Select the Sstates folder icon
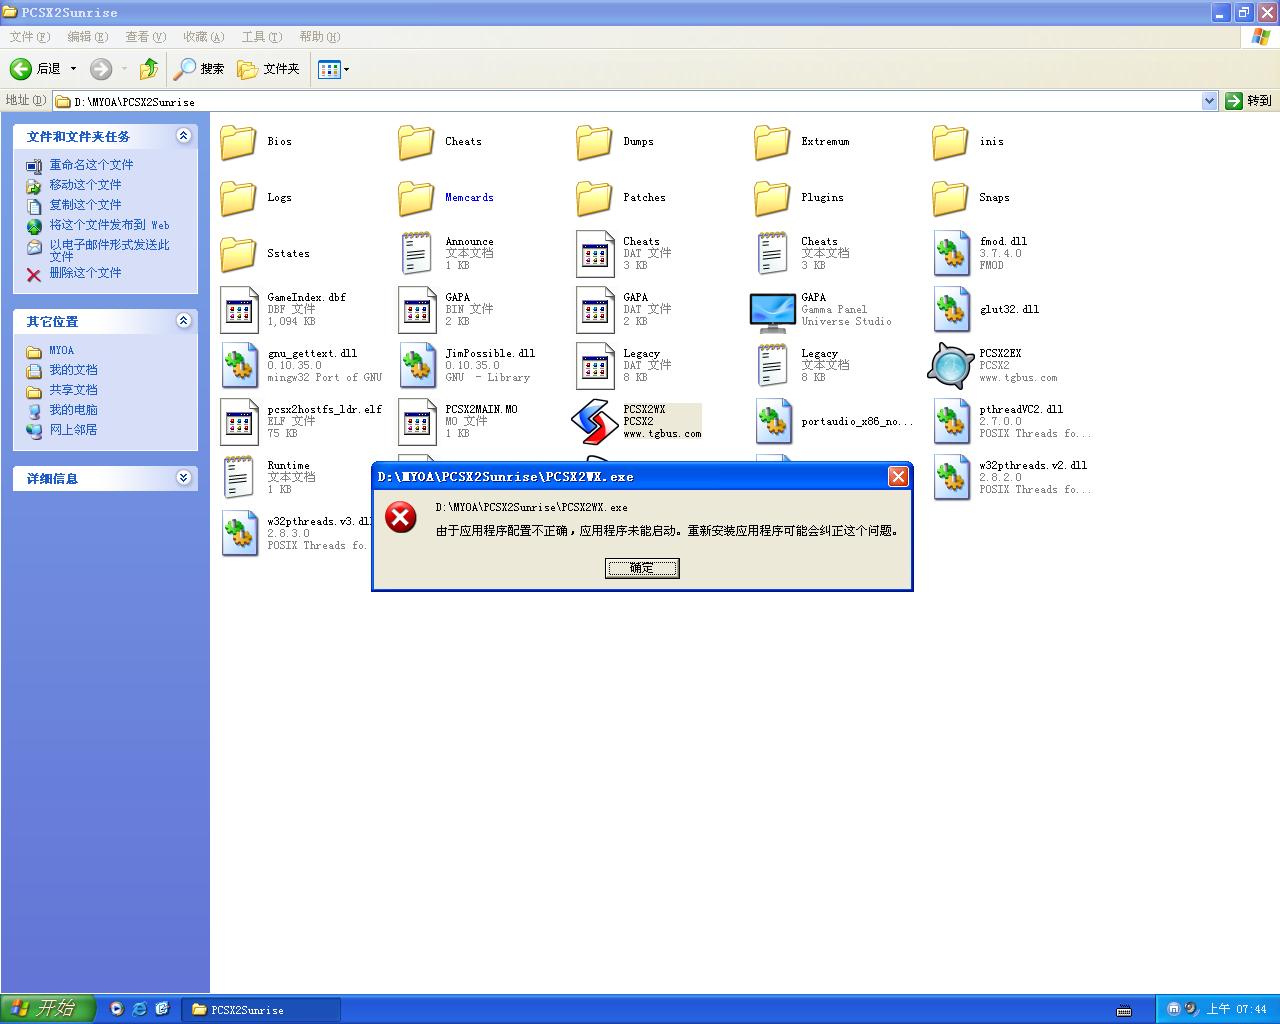The width and height of the screenshot is (1280, 1024). pos(238,254)
